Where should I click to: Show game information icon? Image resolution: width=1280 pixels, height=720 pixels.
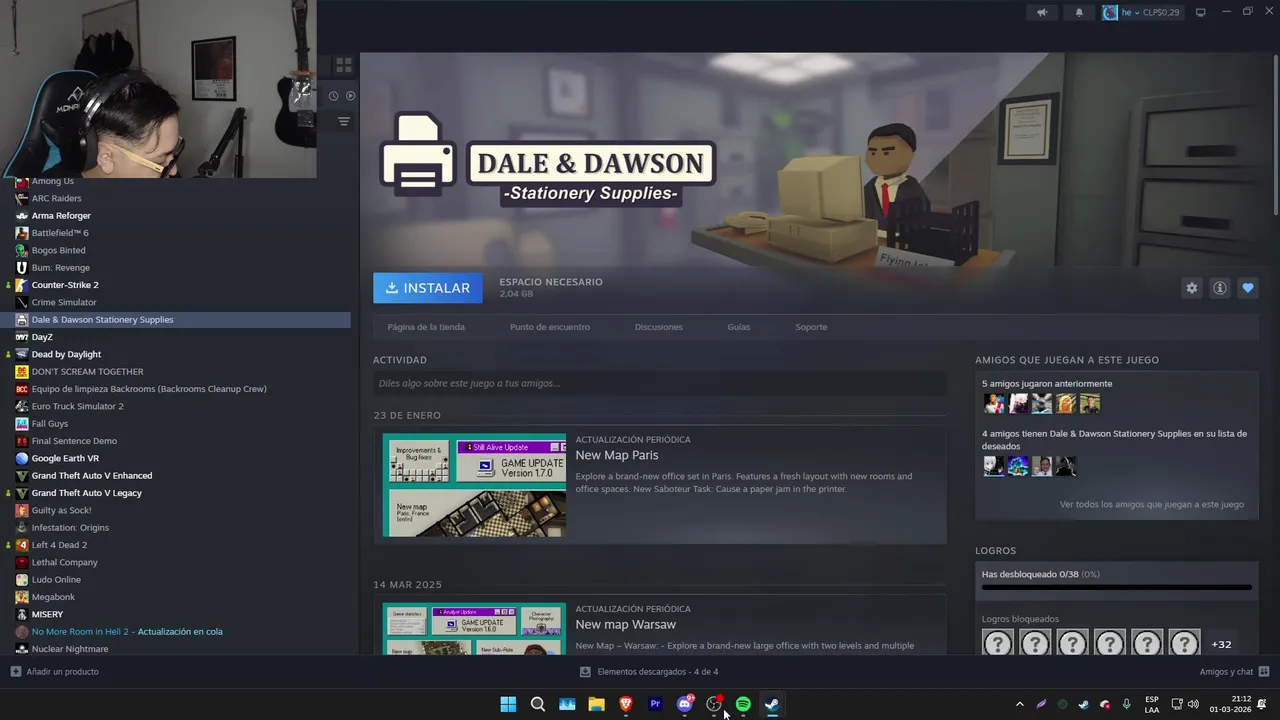(1219, 288)
